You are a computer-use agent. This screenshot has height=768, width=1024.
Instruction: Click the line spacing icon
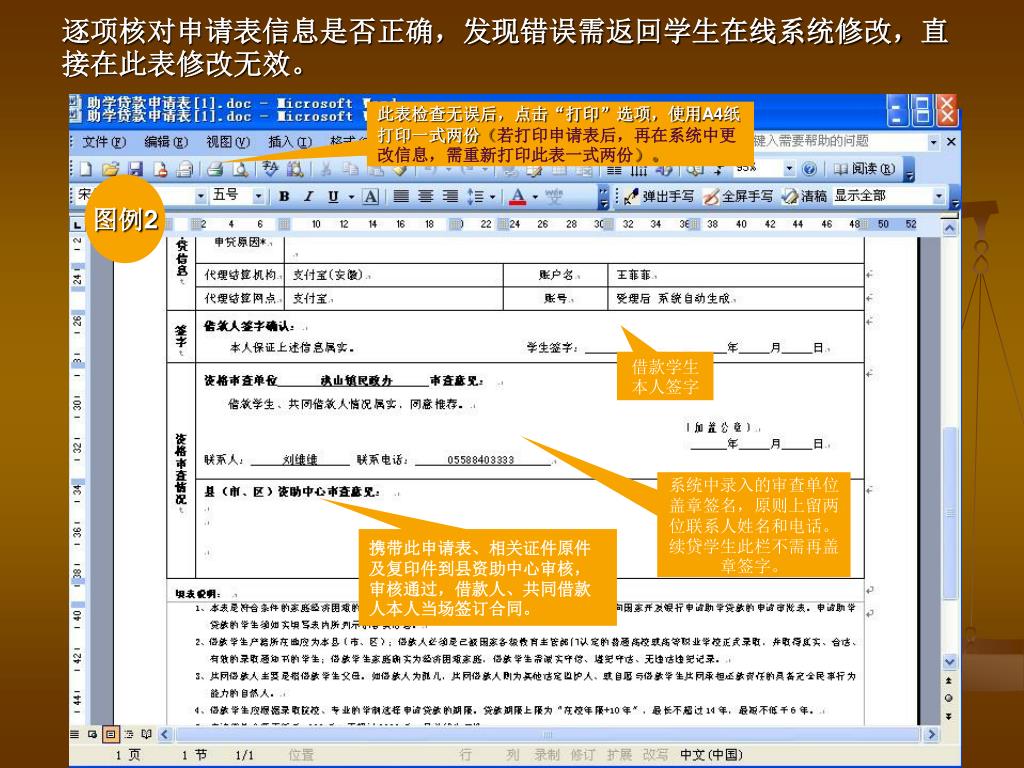(475, 196)
